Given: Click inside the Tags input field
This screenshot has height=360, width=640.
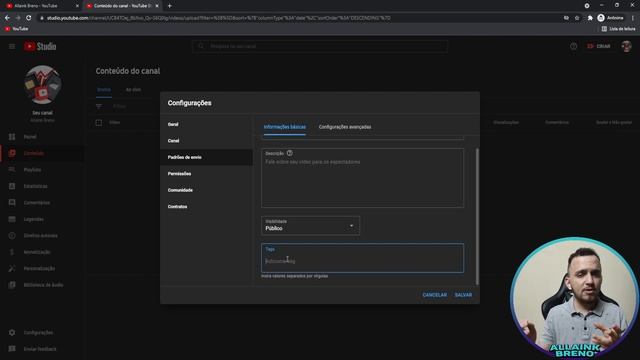Looking at the screenshot, I should 362,258.
